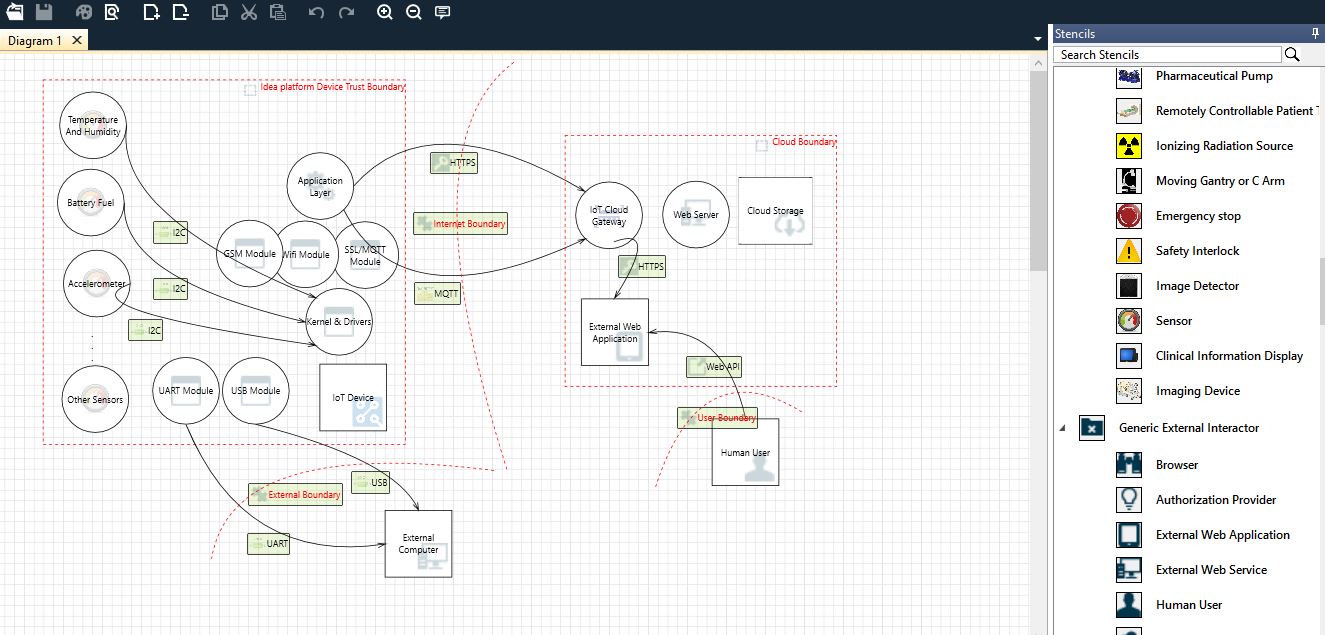Image resolution: width=1325 pixels, height=635 pixels.
Task: Select the Temperature And Humidity node
Action: [93, 126]
